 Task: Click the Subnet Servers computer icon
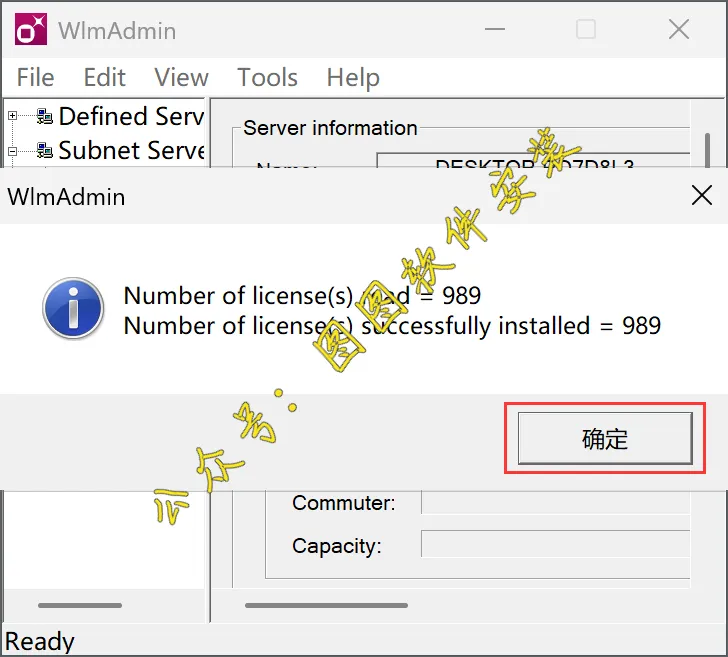pos(45,150)
